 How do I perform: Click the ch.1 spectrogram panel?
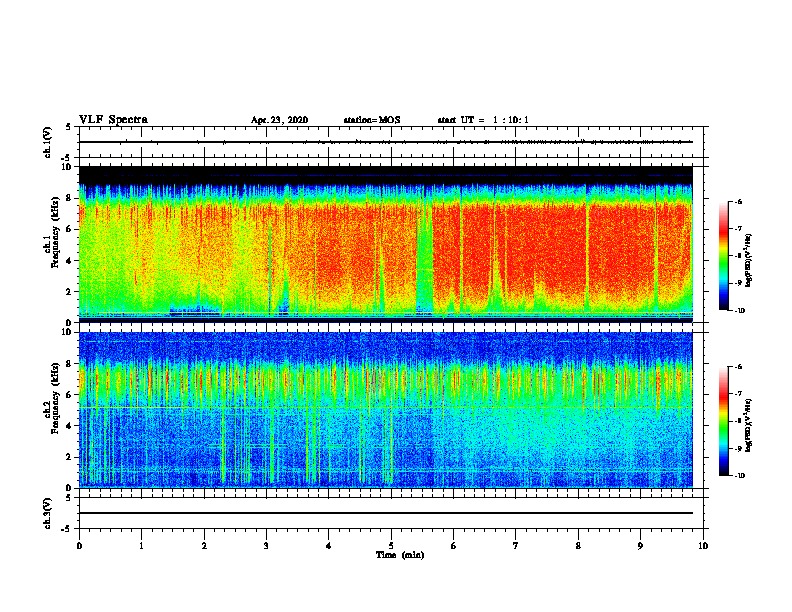(x=386, y=244)
